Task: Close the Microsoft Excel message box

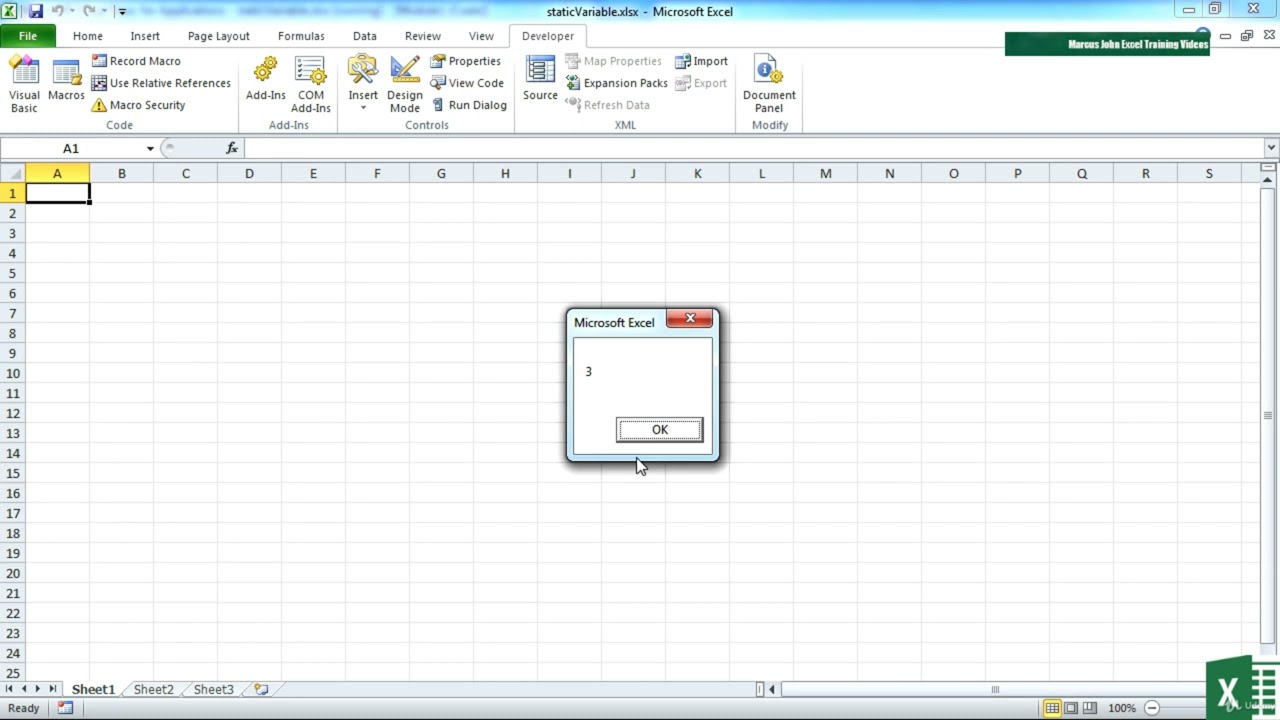Action: coord(690,319)
